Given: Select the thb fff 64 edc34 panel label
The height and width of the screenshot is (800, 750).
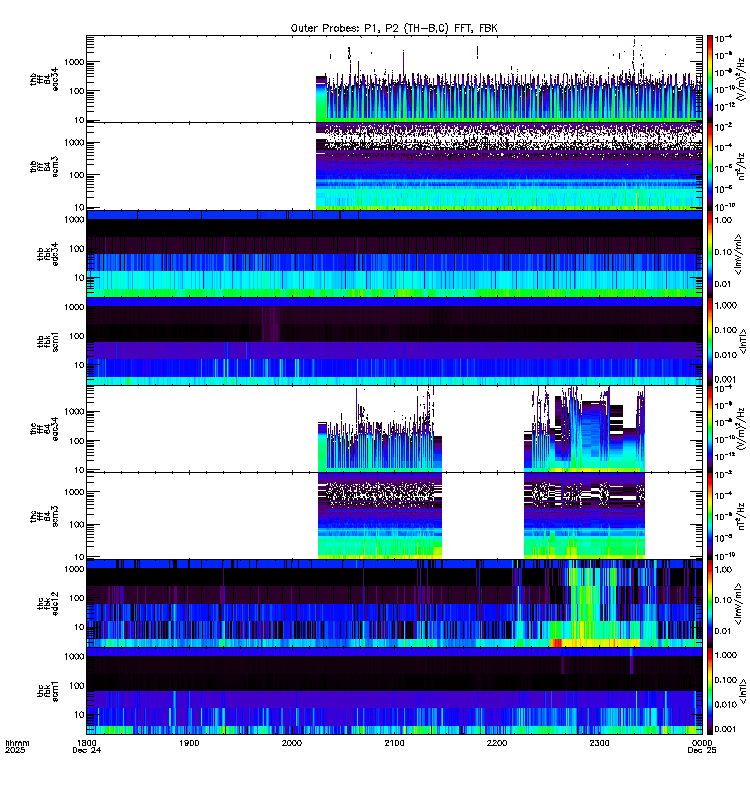Looking at the screenshot, I should click(x=44, y=79).
